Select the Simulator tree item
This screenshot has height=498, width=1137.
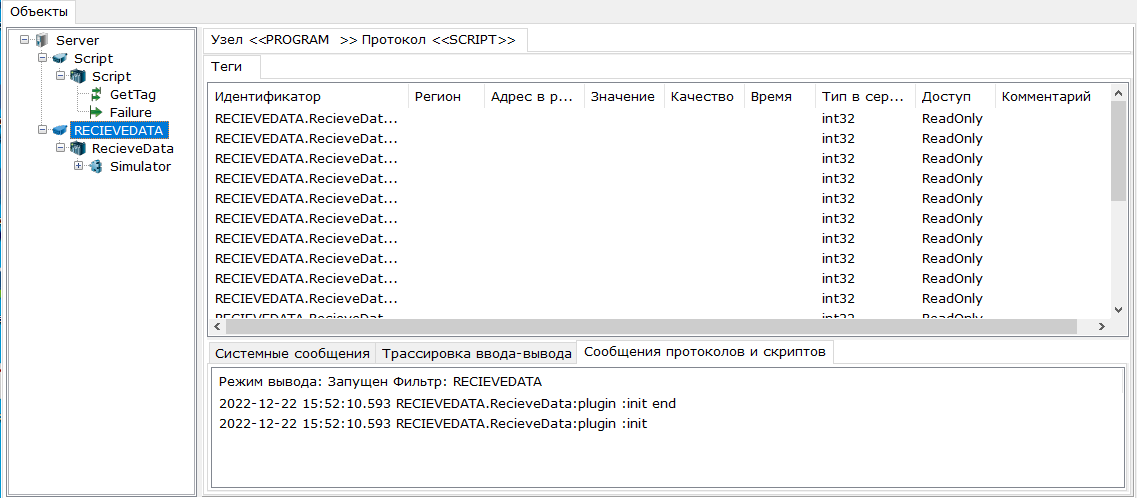coord(140,167)
